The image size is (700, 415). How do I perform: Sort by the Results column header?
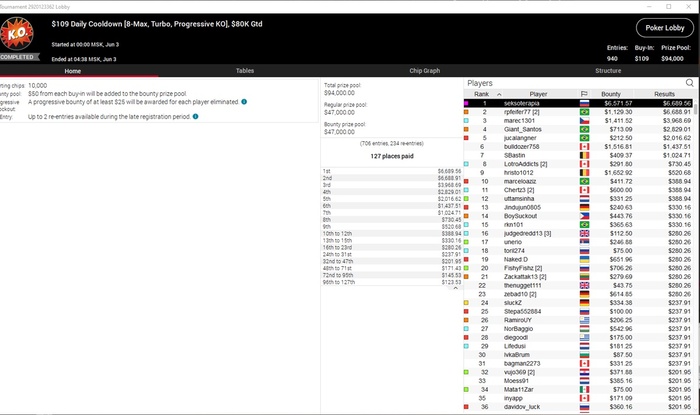pos(664,94)
